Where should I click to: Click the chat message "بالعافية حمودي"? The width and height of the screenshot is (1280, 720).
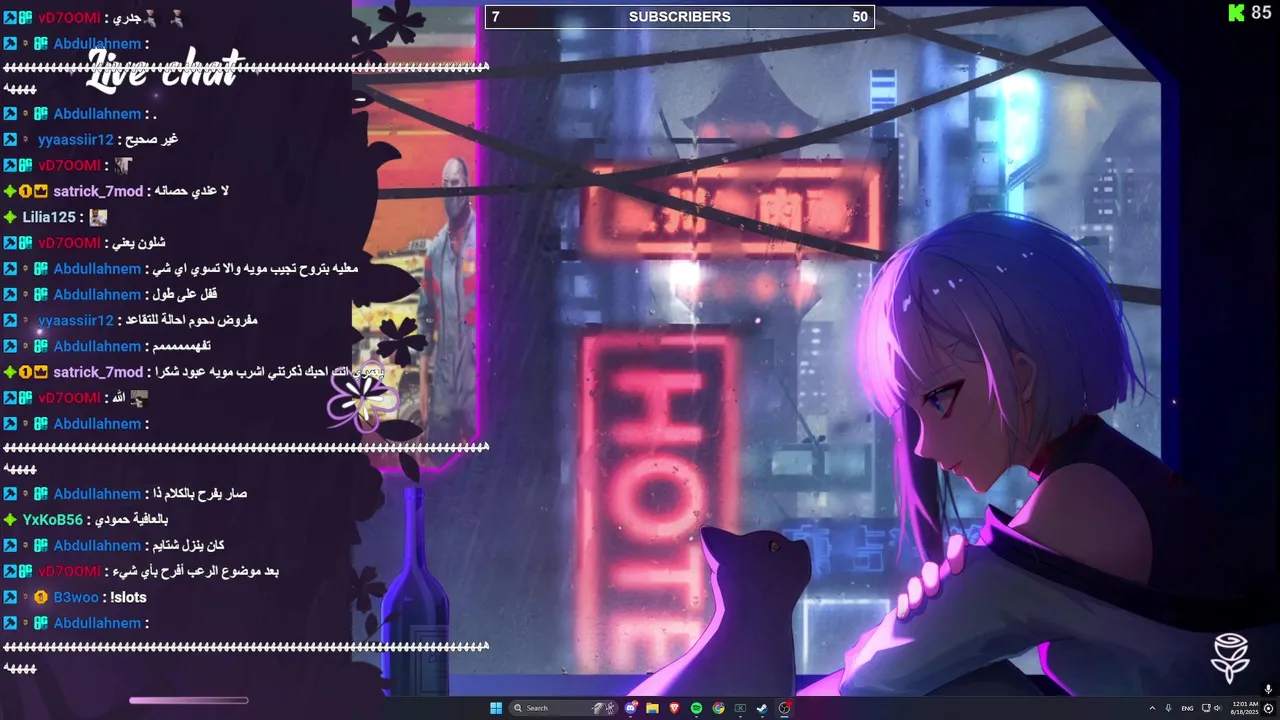click(131, 520)
